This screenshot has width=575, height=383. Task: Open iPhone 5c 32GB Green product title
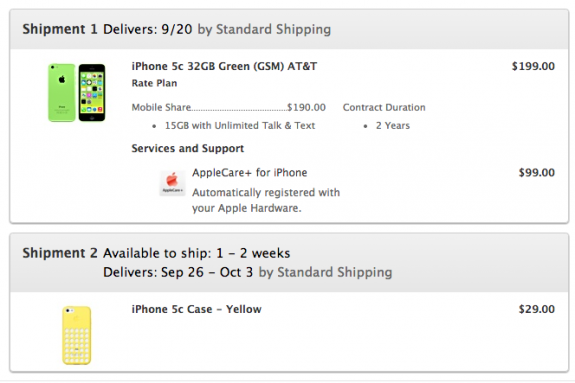coord(224,66)
